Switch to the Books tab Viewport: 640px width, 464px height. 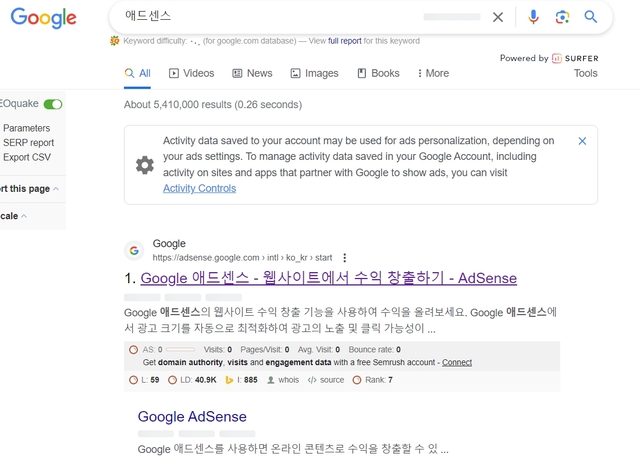(x=378, y=73)
